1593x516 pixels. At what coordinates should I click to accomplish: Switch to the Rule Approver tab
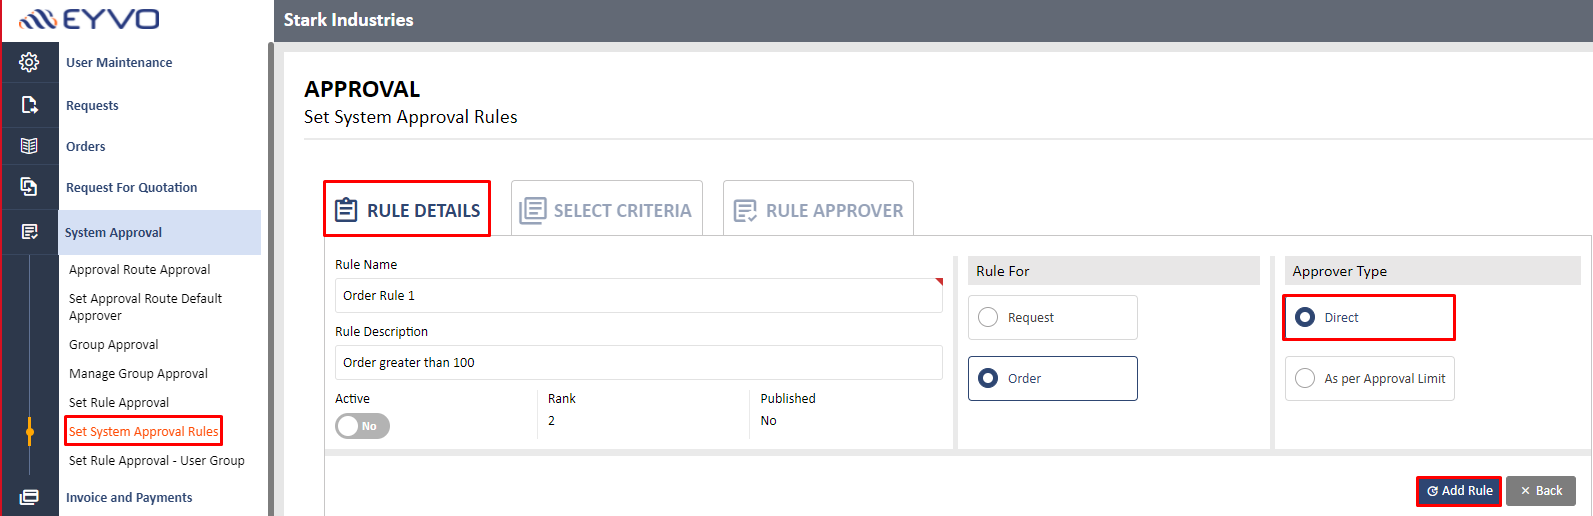(818, 208)
